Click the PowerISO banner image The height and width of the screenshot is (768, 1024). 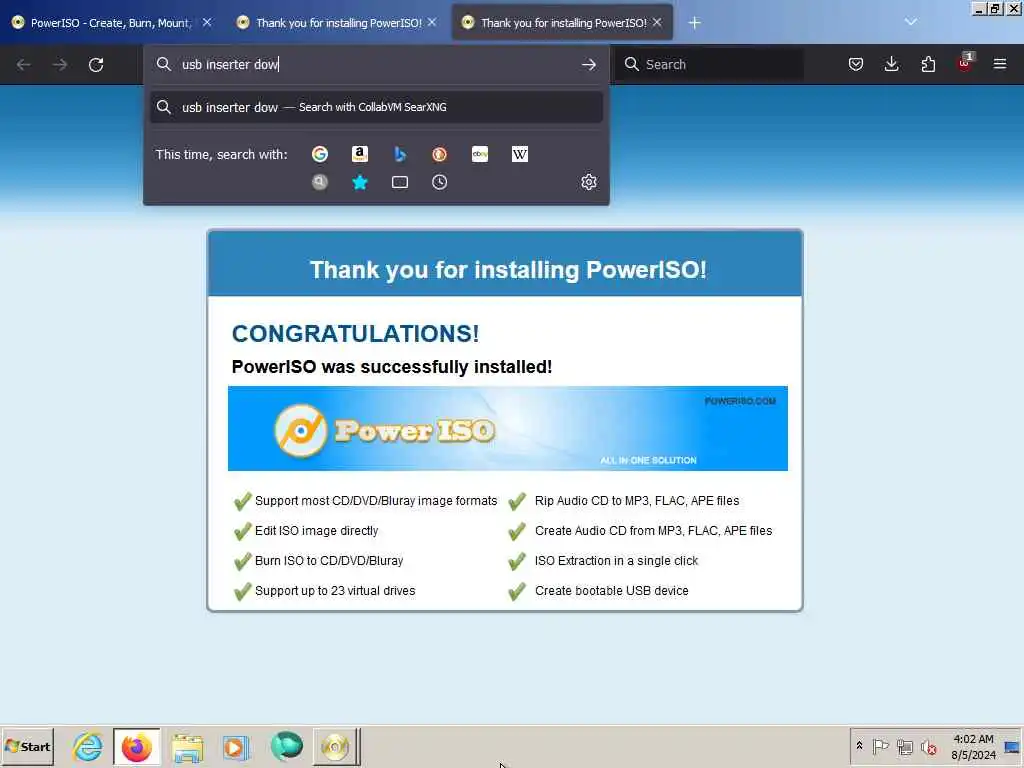(507, 428)
